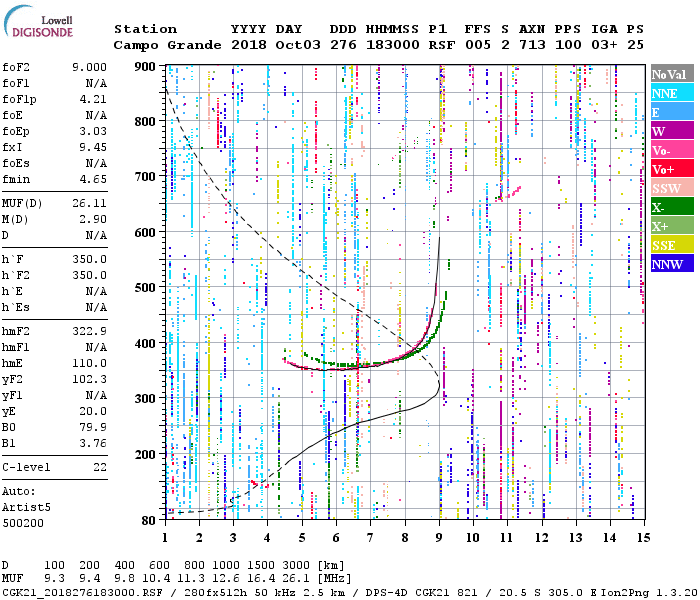This screenshot has height=600, width=700.
Task: Click the time 183000 in header
Action: [392, 45]
